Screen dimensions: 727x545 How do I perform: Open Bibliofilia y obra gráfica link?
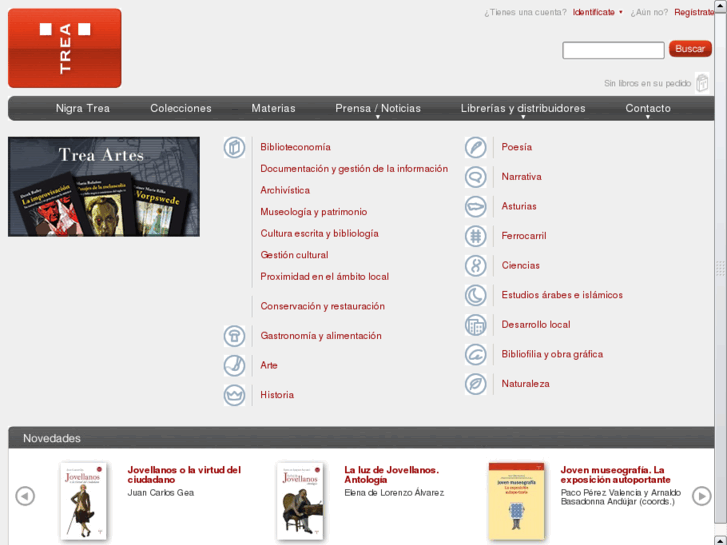[552, 354]
